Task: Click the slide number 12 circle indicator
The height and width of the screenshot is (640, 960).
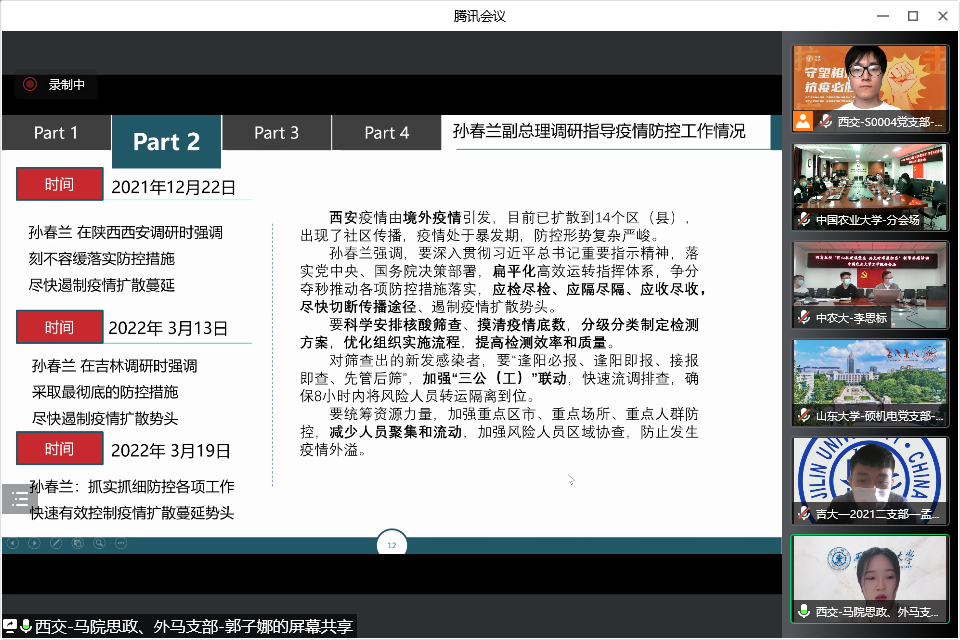Action: coord(391,546)
